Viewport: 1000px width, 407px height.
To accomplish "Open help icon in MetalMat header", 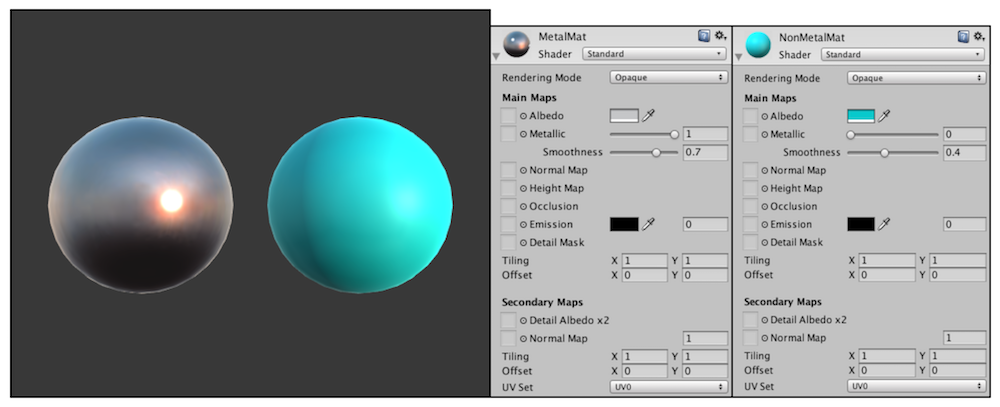I will pos(703,36).
